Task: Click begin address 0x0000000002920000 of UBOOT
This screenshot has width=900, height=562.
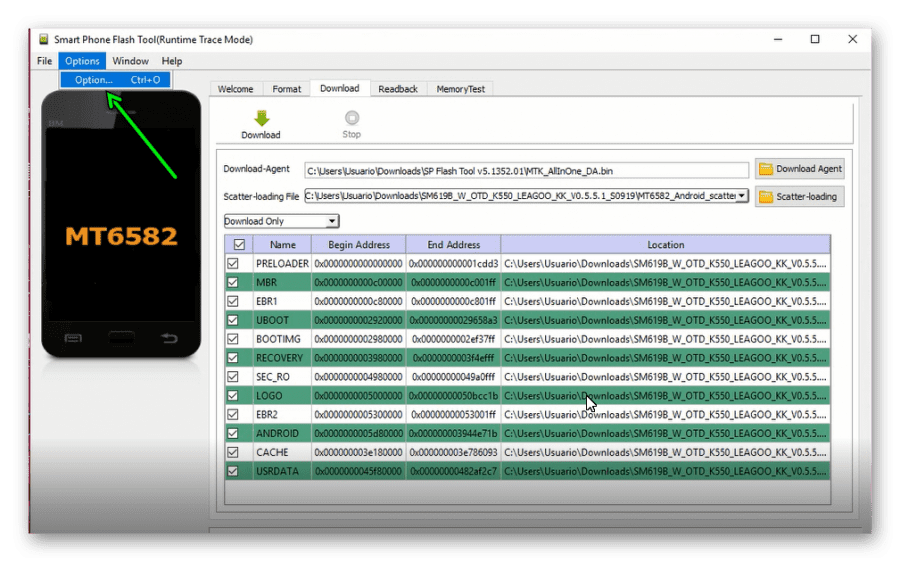Action: tap(359, 320)
